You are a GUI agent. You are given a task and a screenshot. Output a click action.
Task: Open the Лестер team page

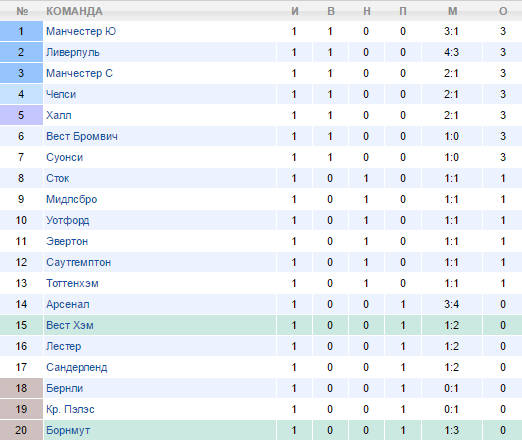[63, 346]
